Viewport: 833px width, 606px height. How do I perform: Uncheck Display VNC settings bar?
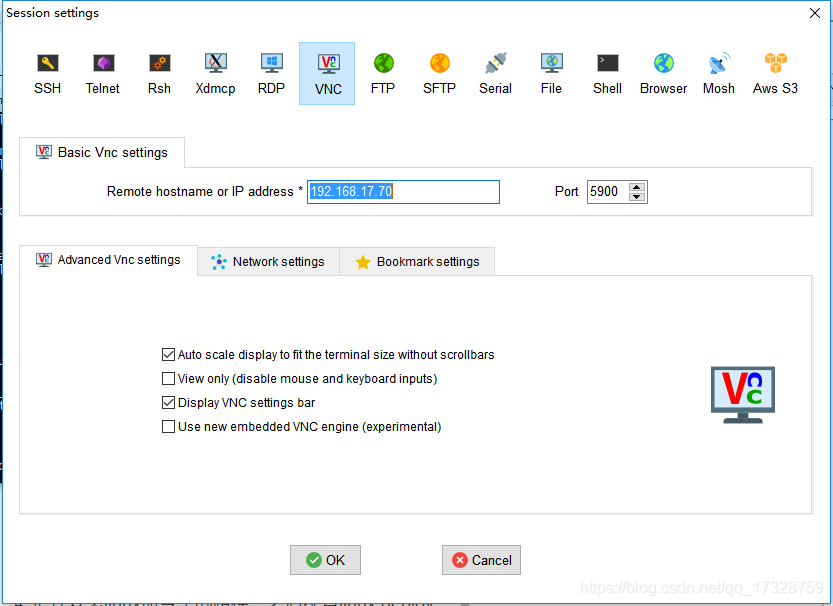click(168, 403)
